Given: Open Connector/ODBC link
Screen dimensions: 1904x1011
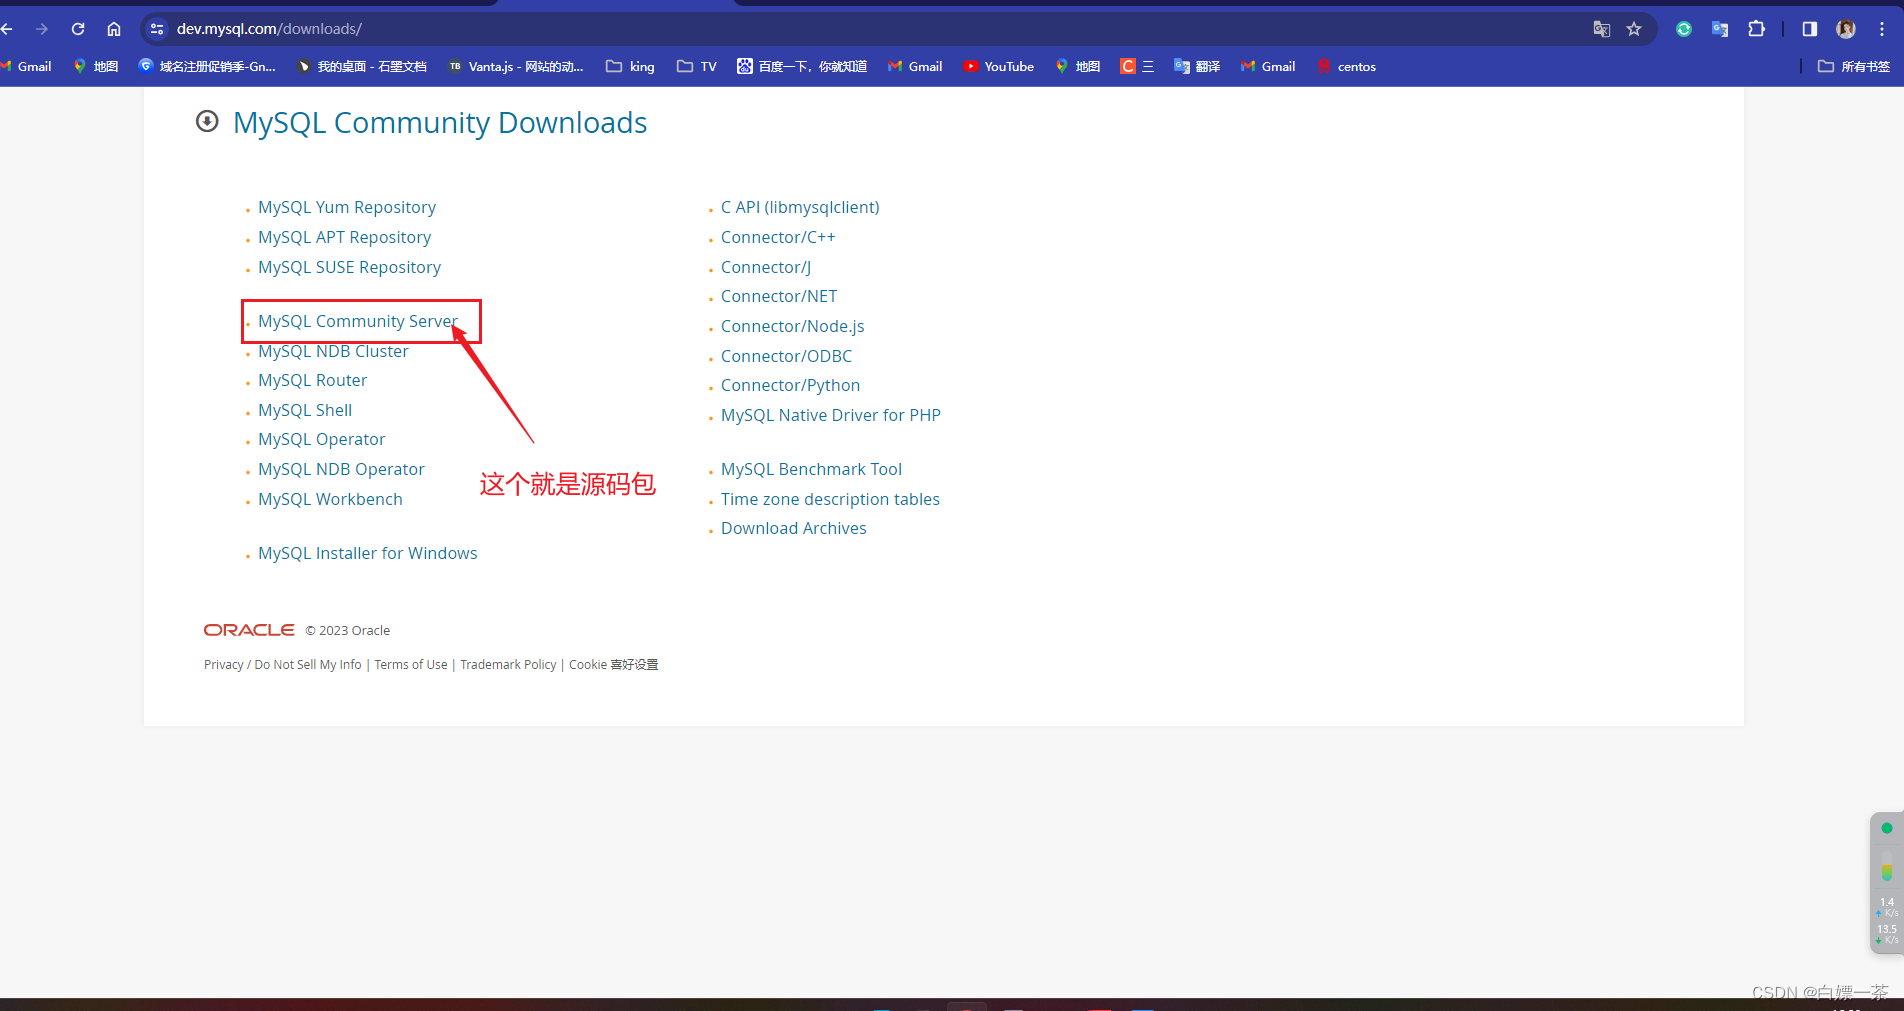Looking at the screenshot, I should click(x=786, y=356).
